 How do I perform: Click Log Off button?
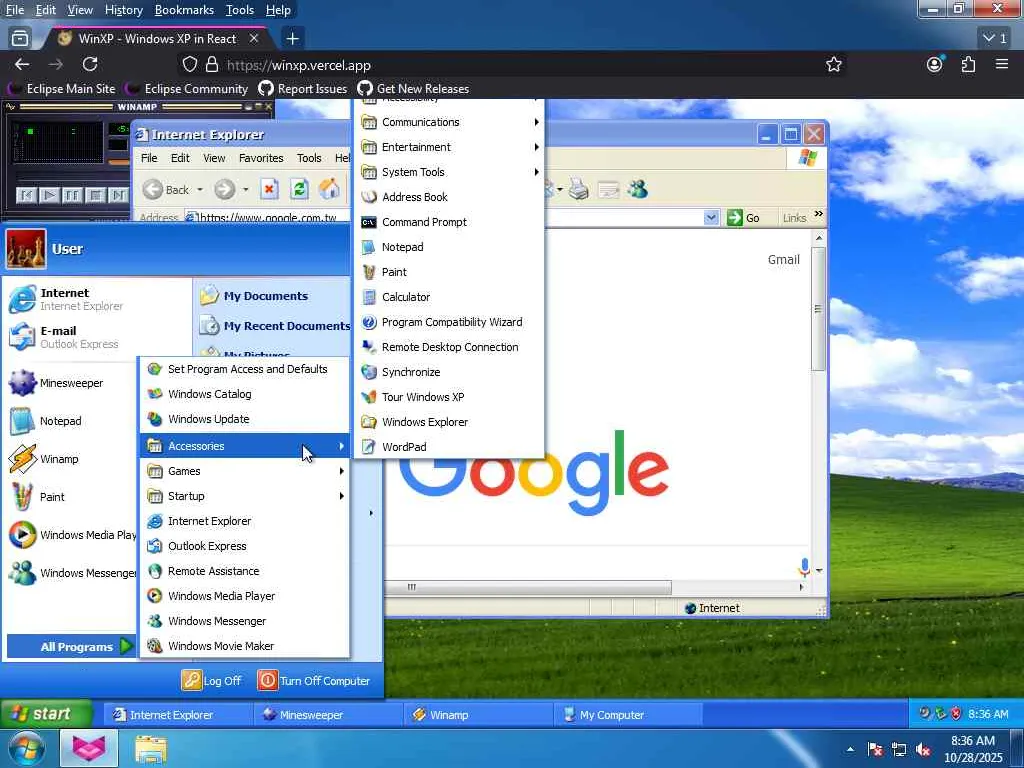click(212, 680)
